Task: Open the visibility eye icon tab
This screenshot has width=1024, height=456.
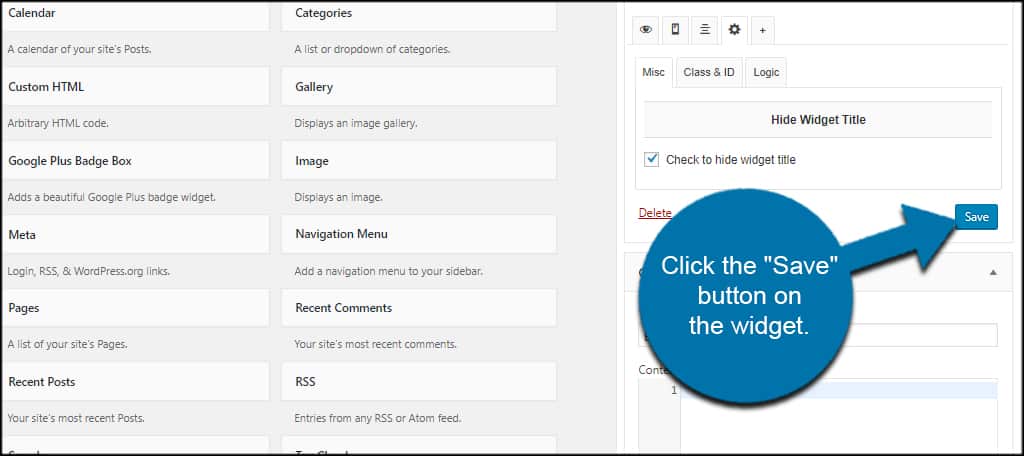Action: tap(646, 30)
